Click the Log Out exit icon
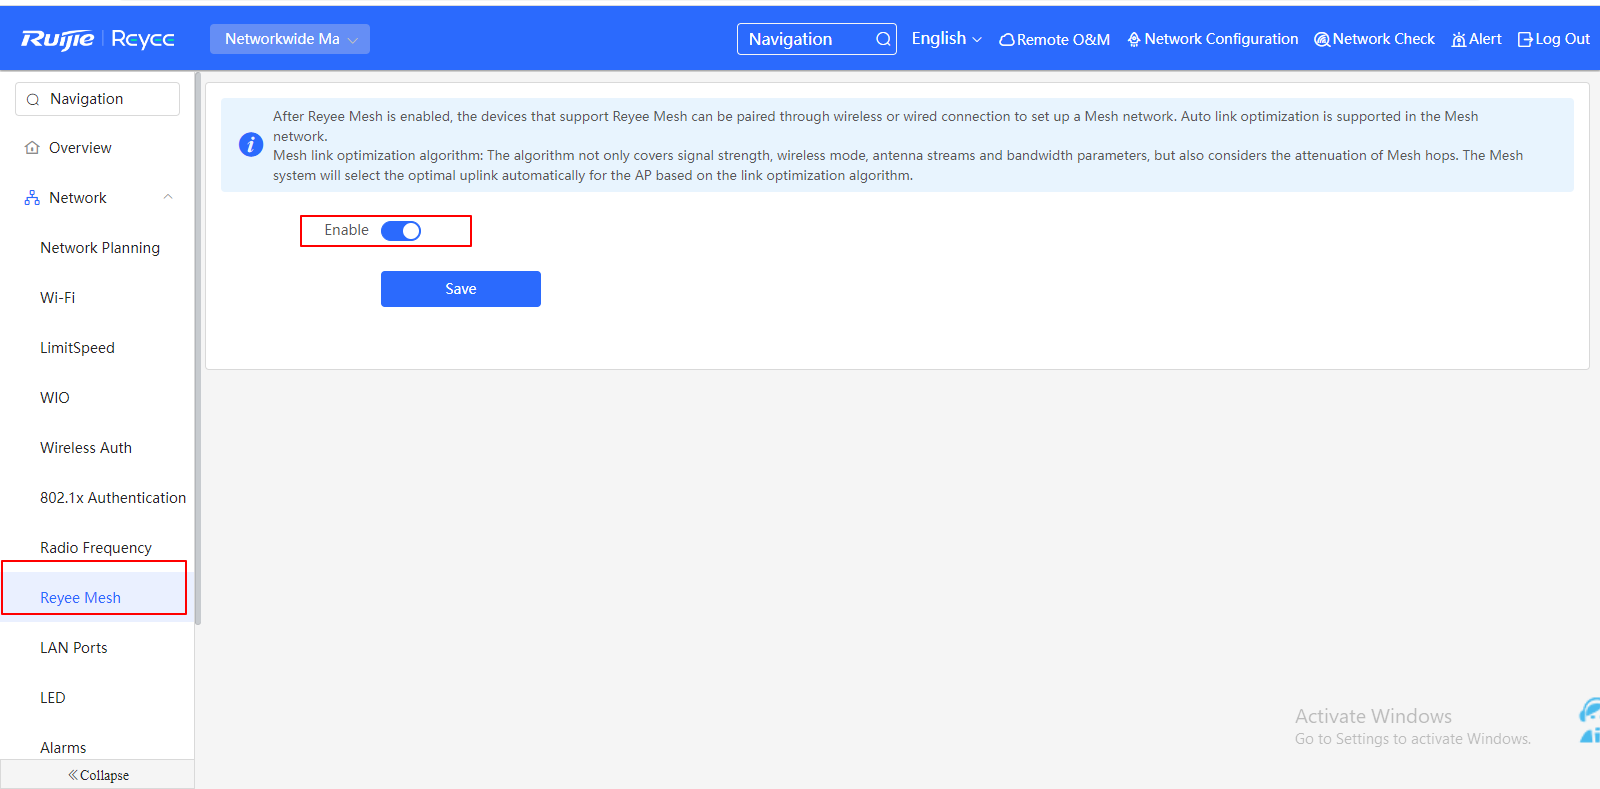 click(1525, 40)
